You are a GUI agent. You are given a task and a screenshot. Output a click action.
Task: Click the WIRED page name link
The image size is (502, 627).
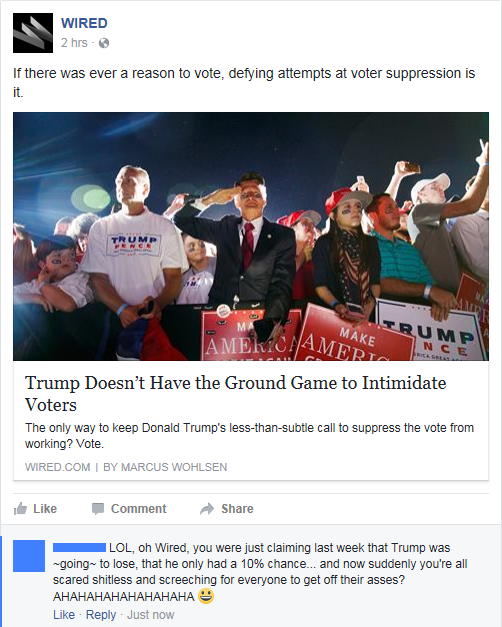(x=84, y=23)
